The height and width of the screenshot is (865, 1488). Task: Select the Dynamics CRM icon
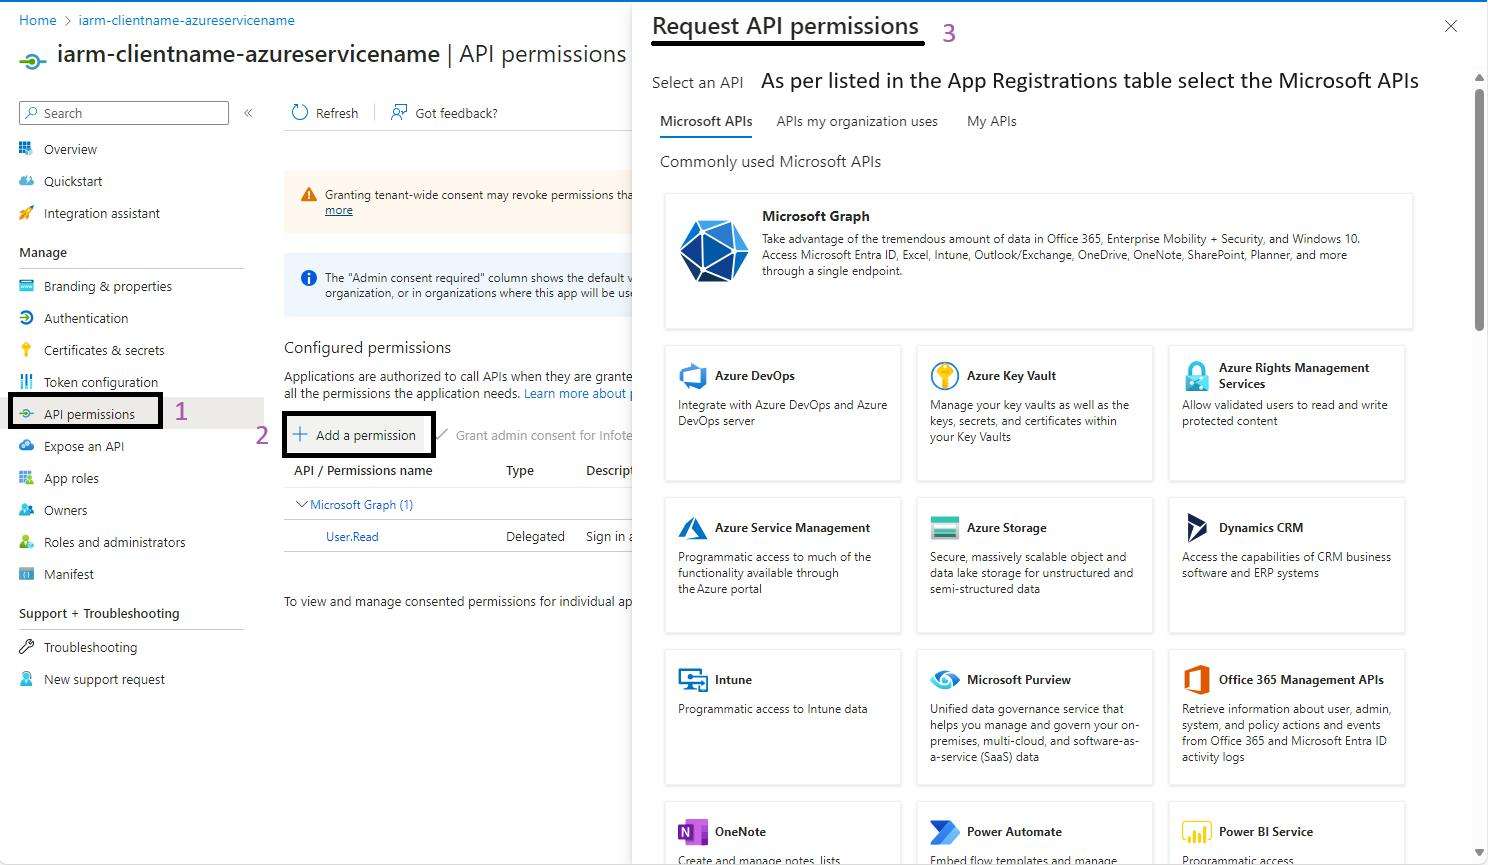1196,528
